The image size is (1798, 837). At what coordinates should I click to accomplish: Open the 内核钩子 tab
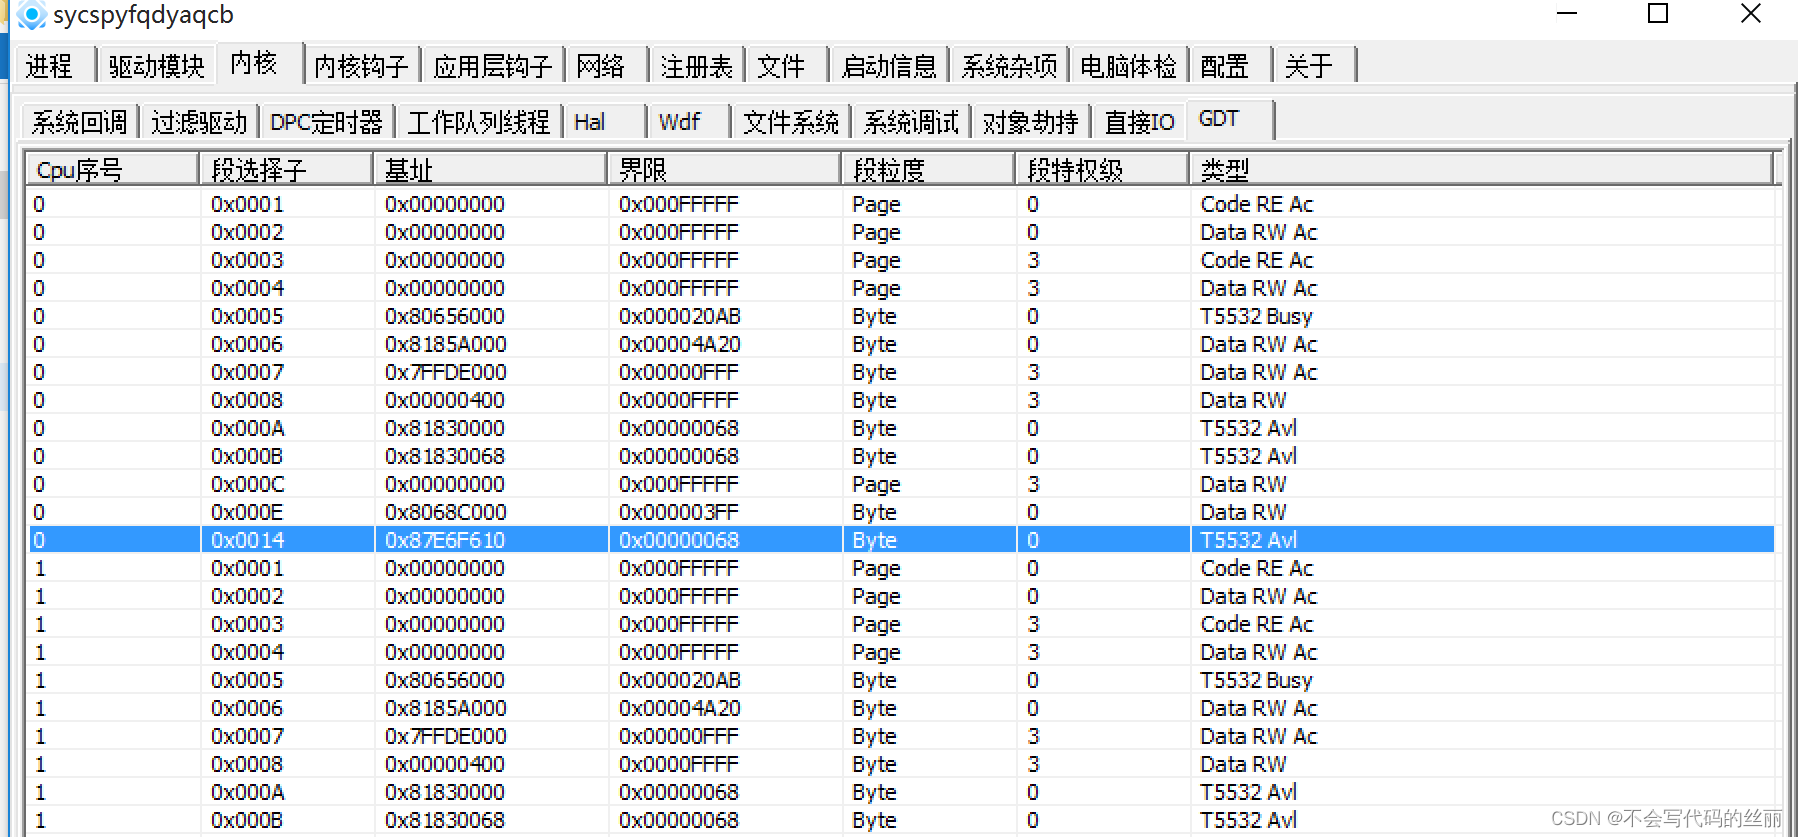click(x=361, y=66)
